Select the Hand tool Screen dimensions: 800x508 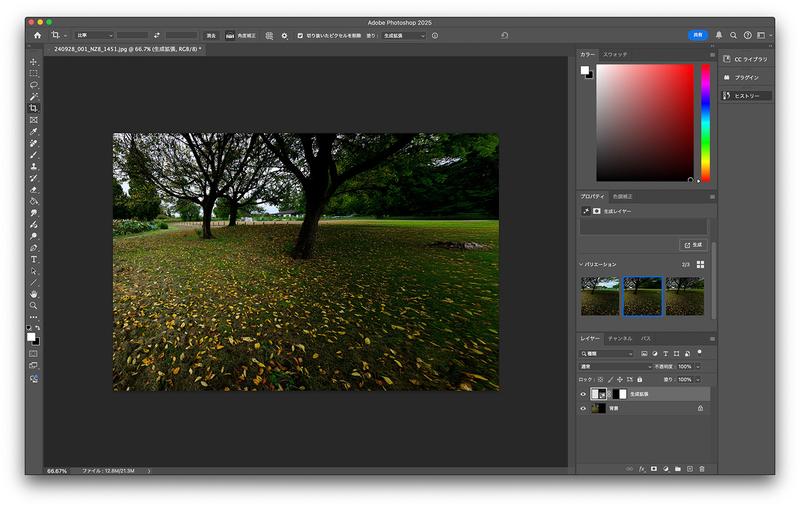(33, 294)
